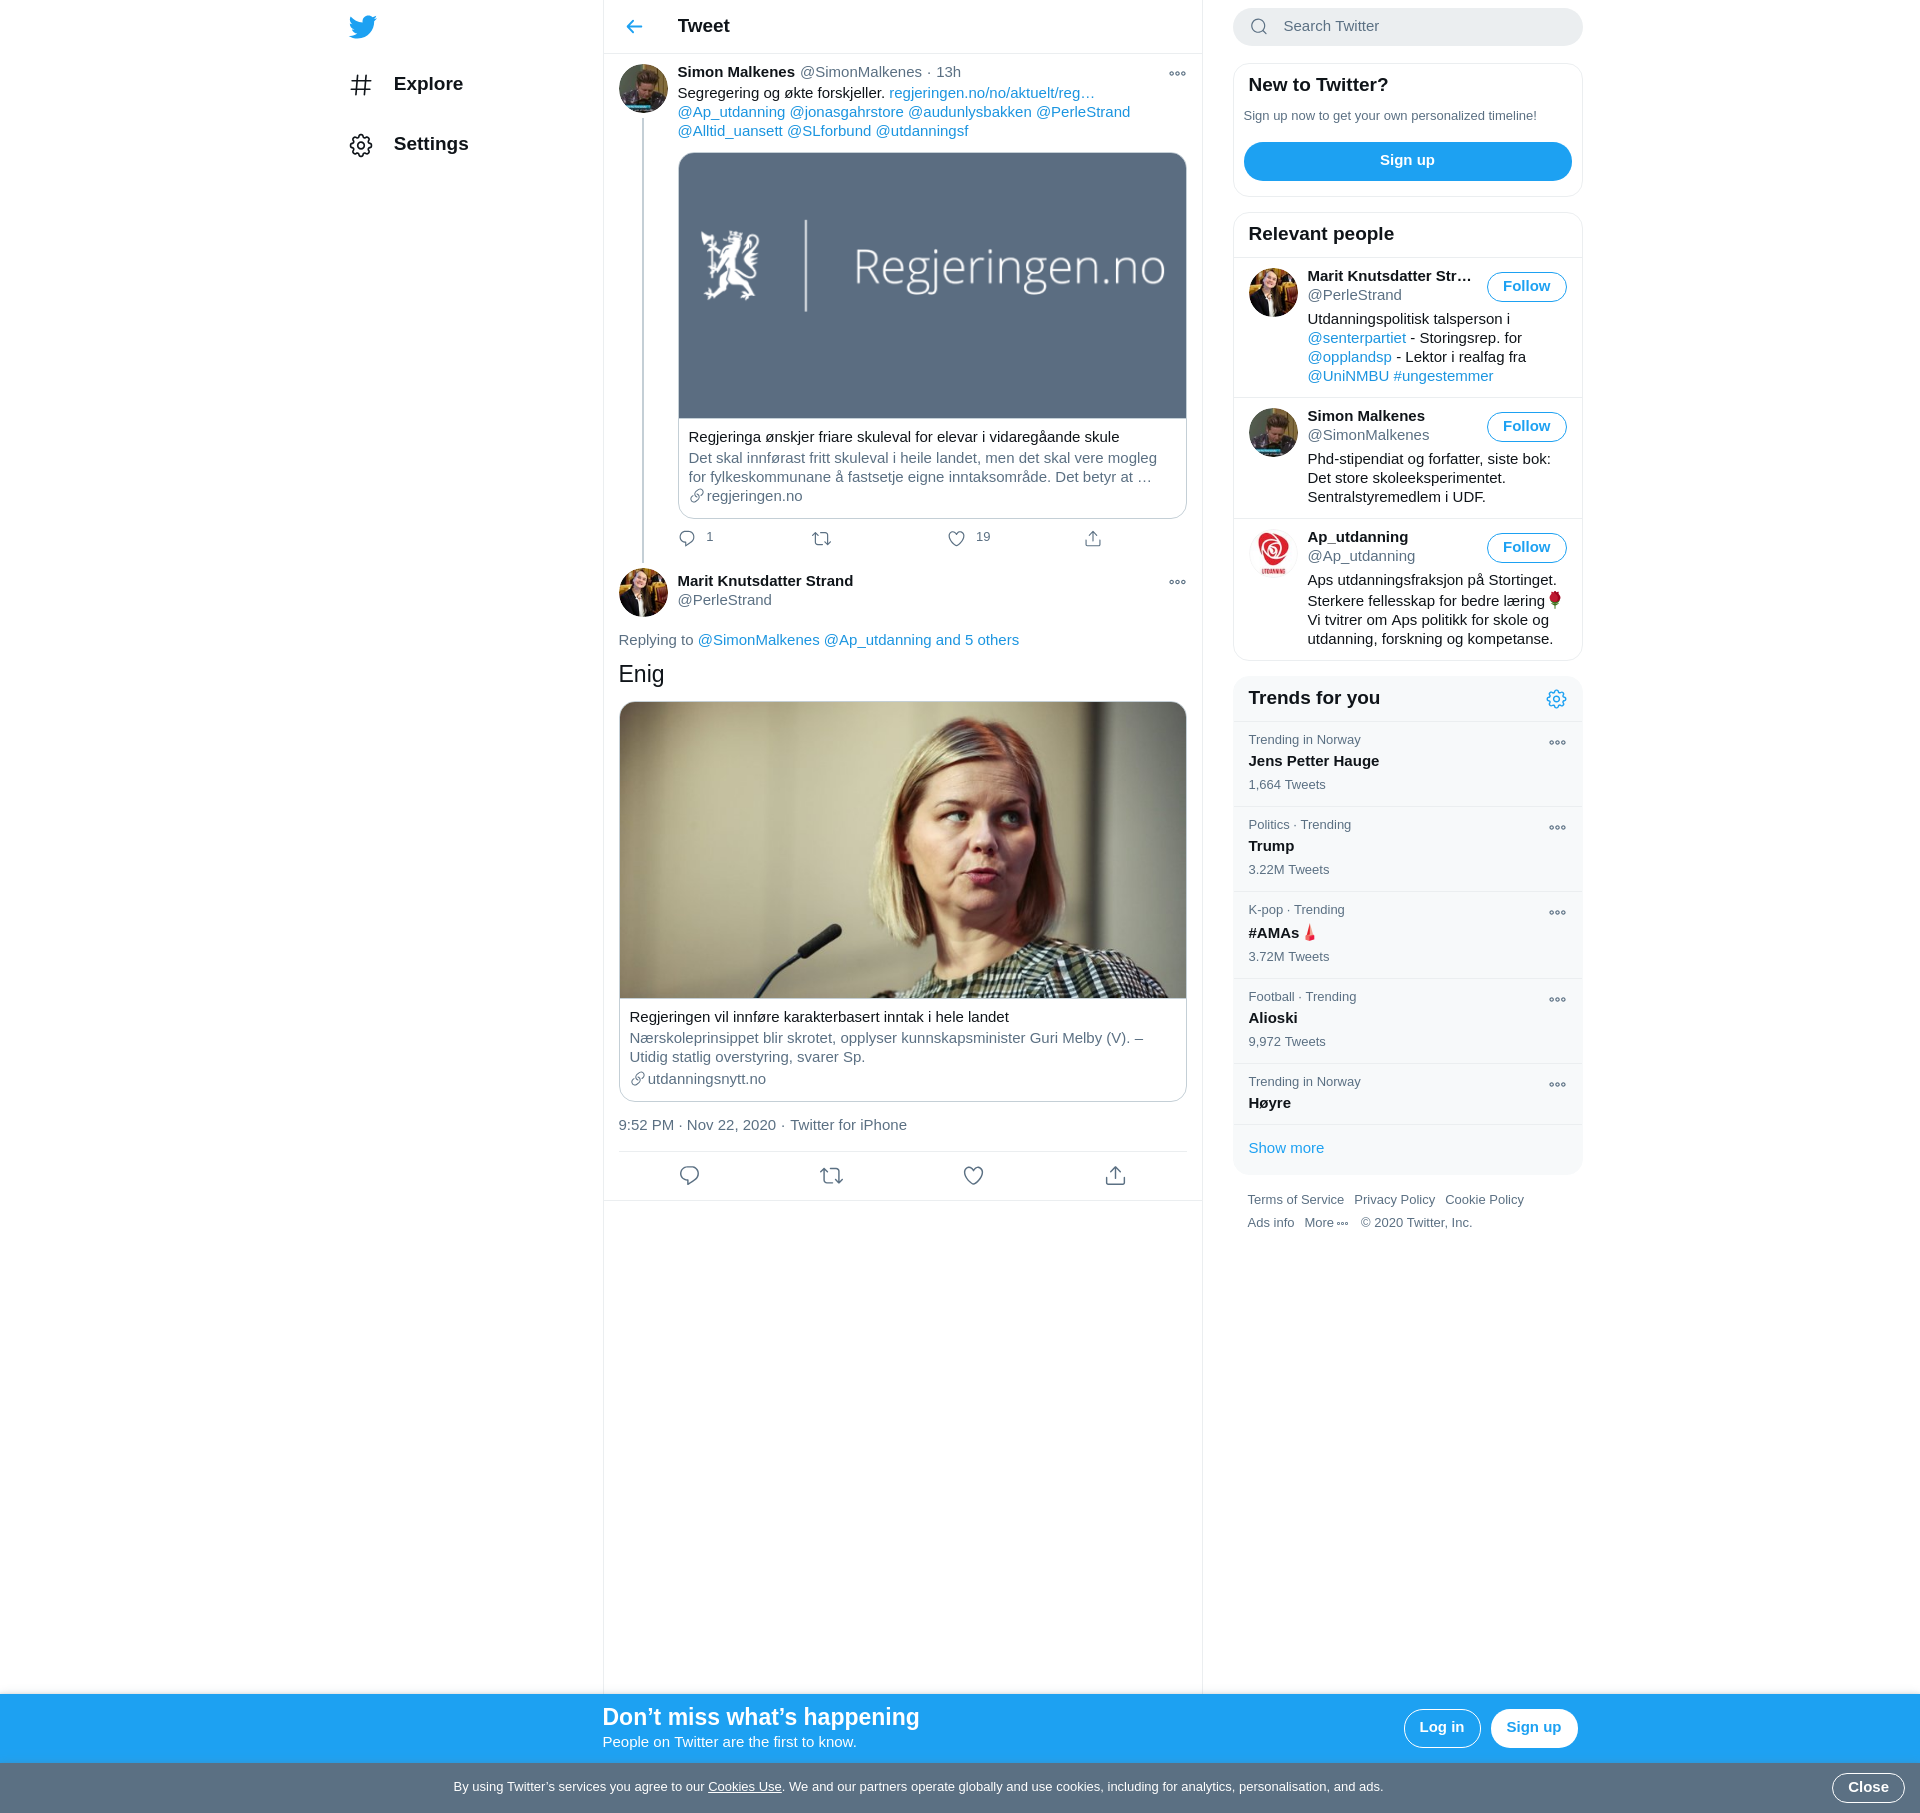Select Explore in the sidebar

(406, 85)
